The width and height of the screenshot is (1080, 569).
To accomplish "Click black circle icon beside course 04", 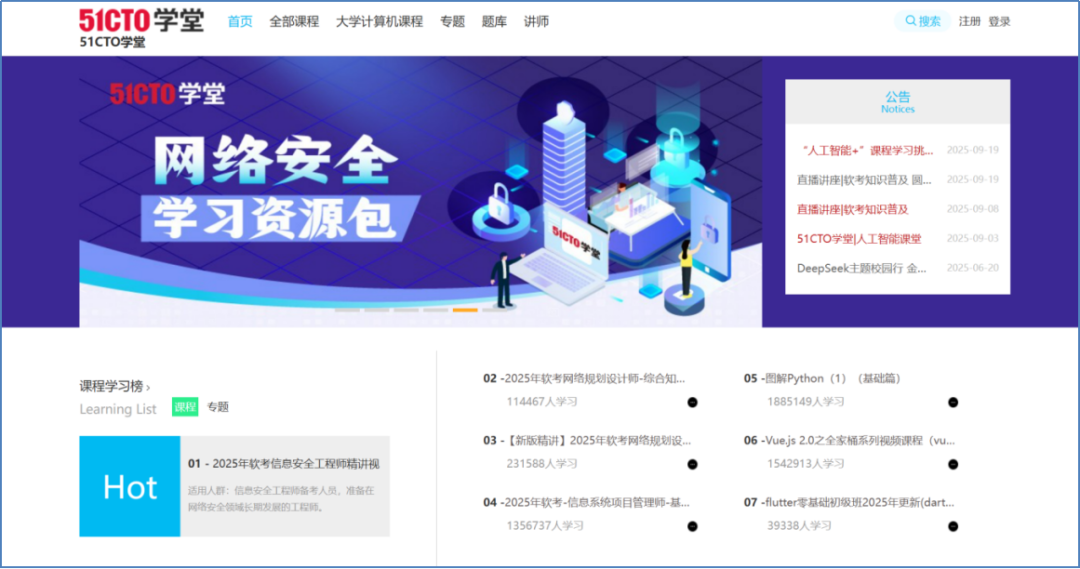I will [692, 526].
